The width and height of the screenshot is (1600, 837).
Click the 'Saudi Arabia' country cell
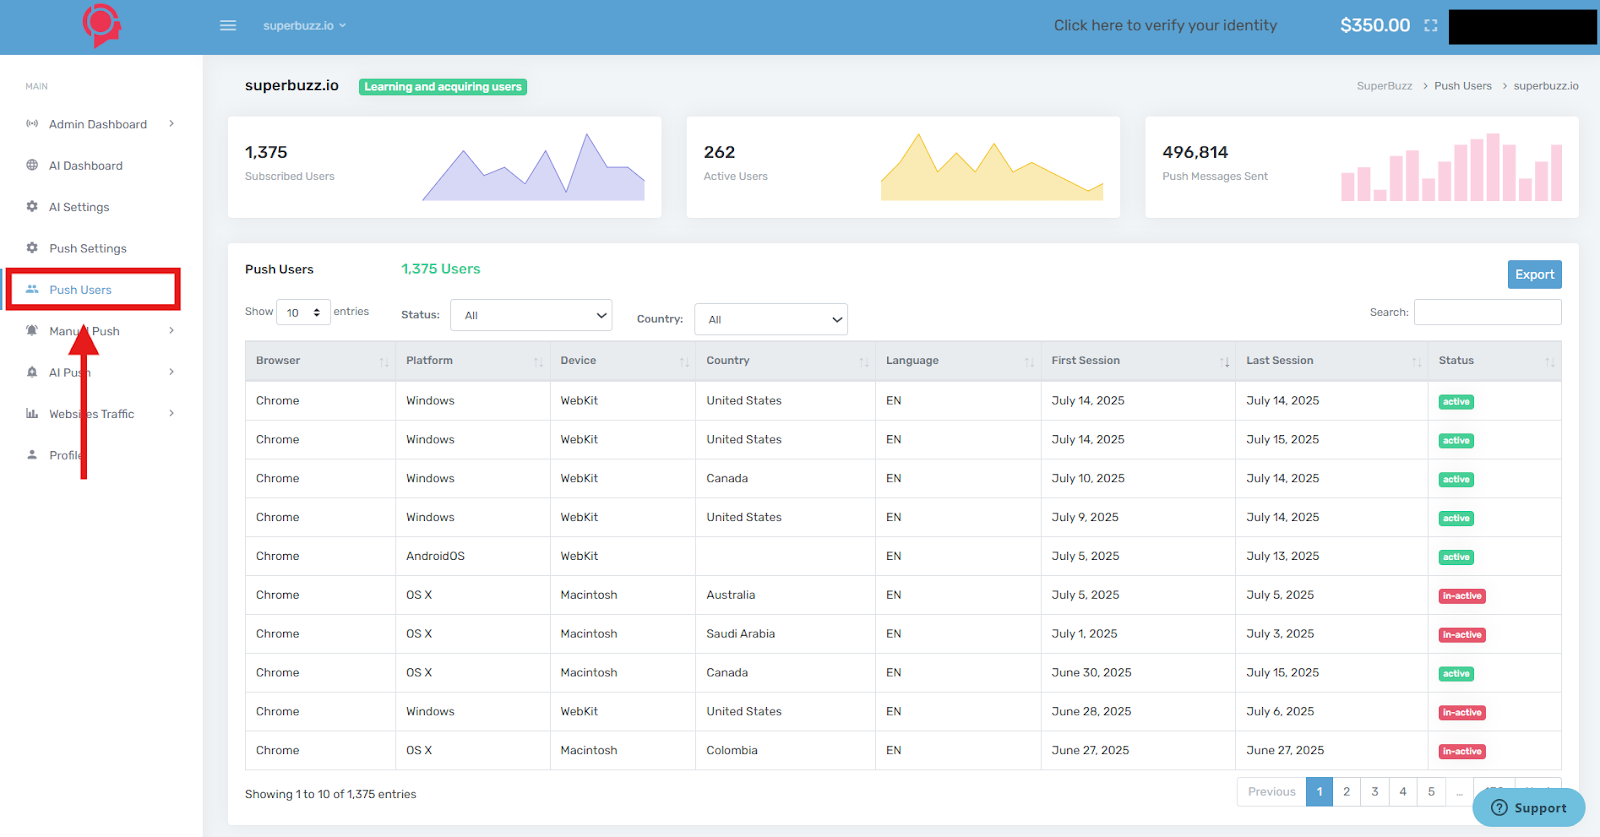pos(741,634)
